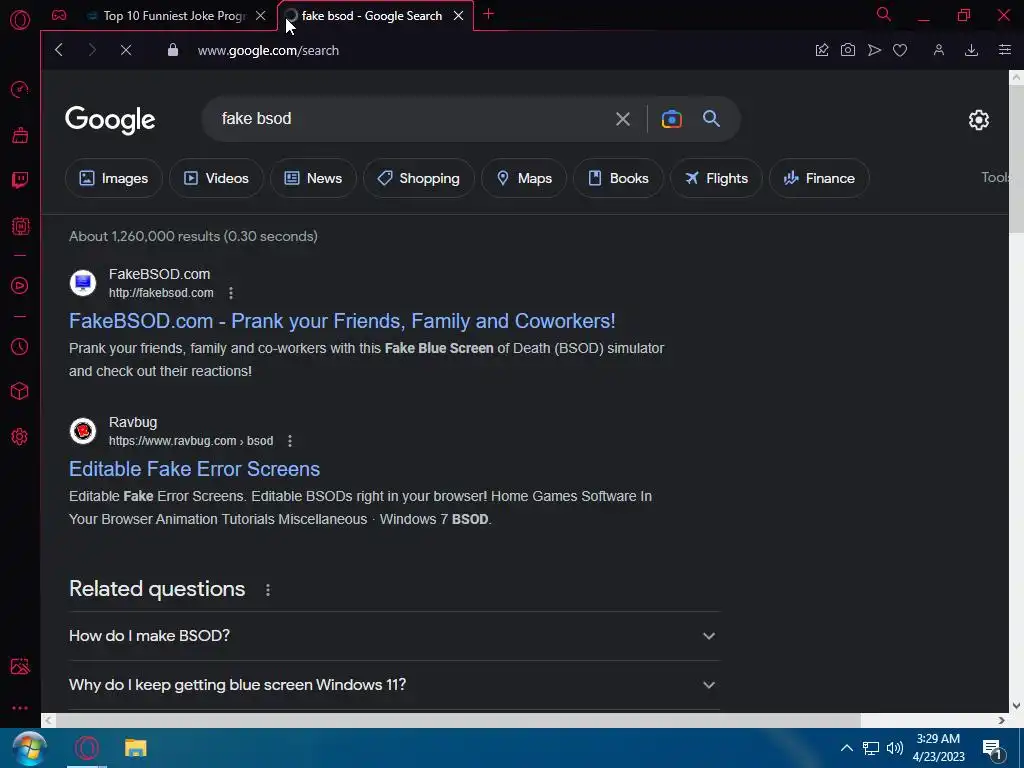This screenshot has height=768, width=1024.
Task: Add page to bookmarks heart icon
Action: tap(900, 50)
